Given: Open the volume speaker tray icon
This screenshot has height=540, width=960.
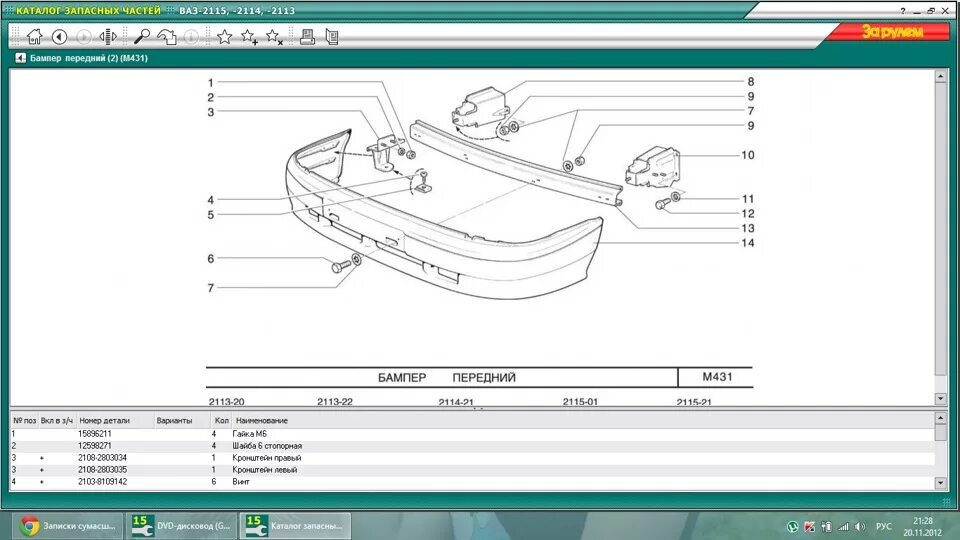Looking at the screenshot, I should pos(860,526).
